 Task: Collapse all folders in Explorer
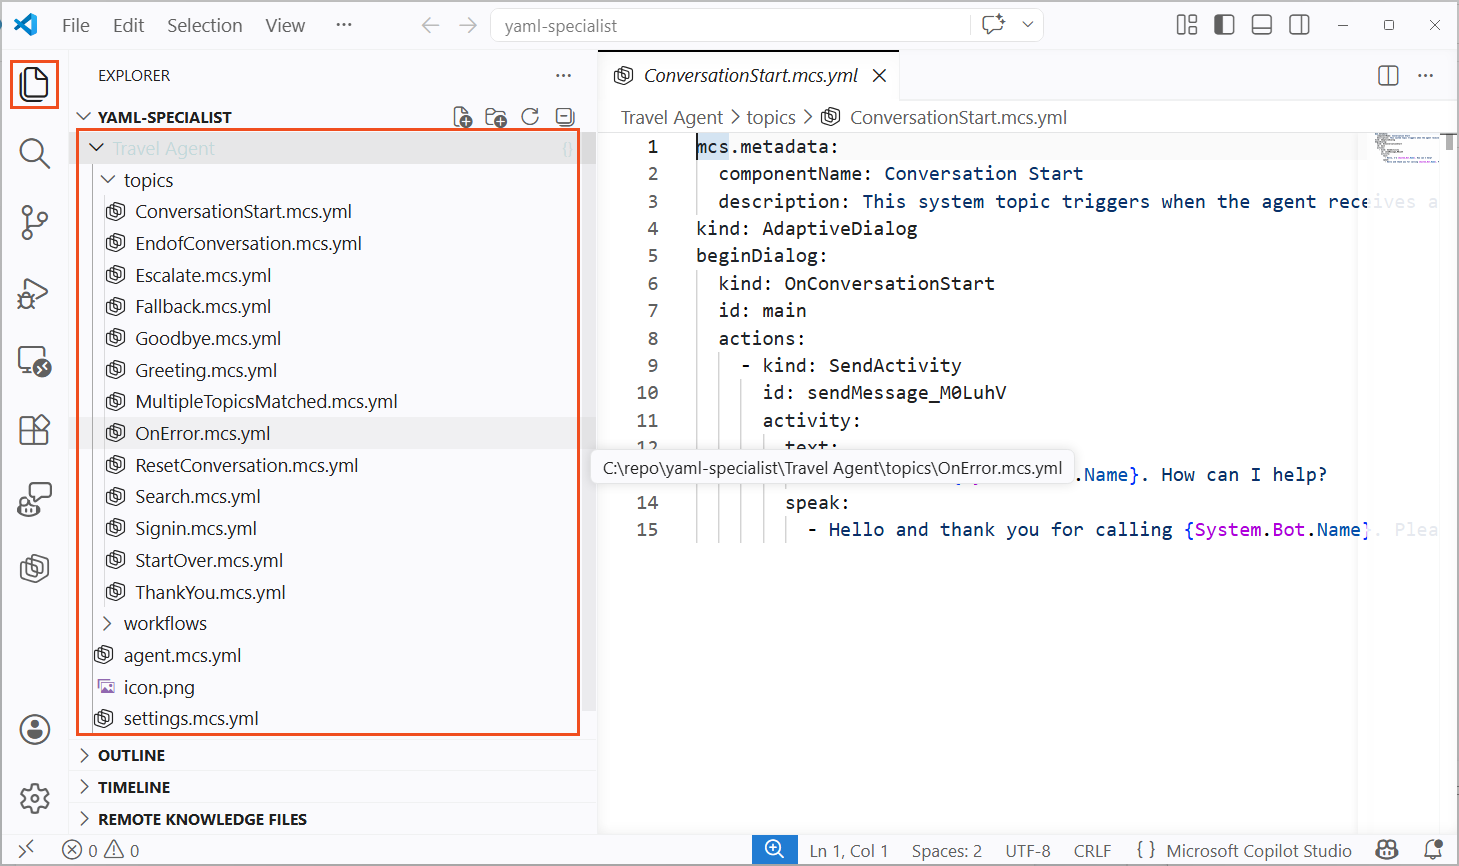(565, 117)
